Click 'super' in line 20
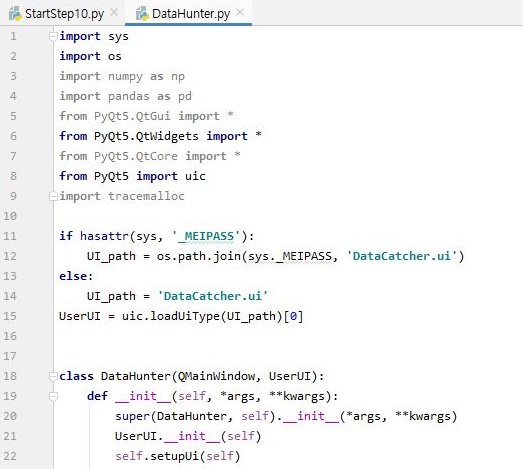523x469 pixels. click(x=132, y=417)
